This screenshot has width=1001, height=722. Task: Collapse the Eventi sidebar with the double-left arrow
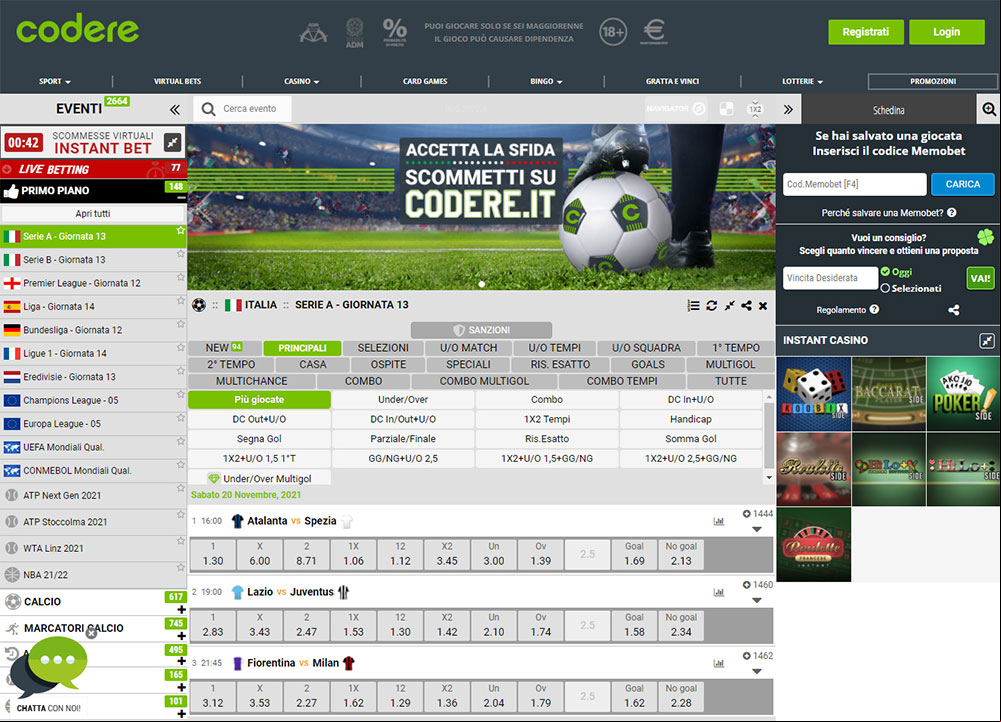pyautogui.click(x=174, y=110)
